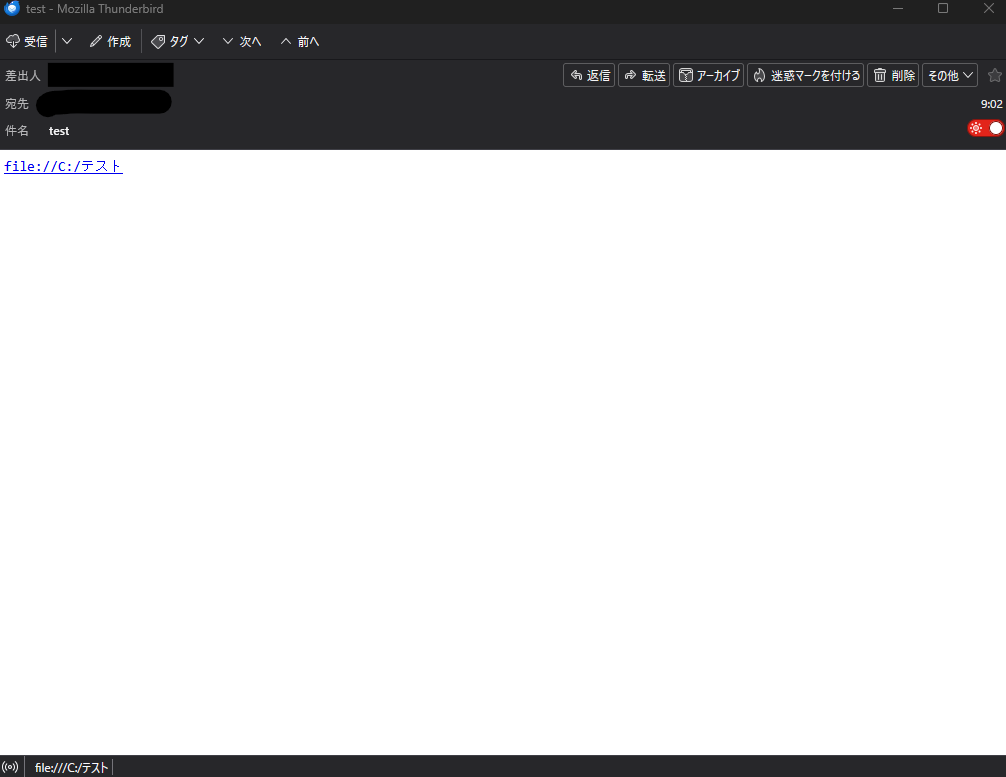Click the 受信 get messages button
Screen dimensions: 1006x777
click(27, 42)
